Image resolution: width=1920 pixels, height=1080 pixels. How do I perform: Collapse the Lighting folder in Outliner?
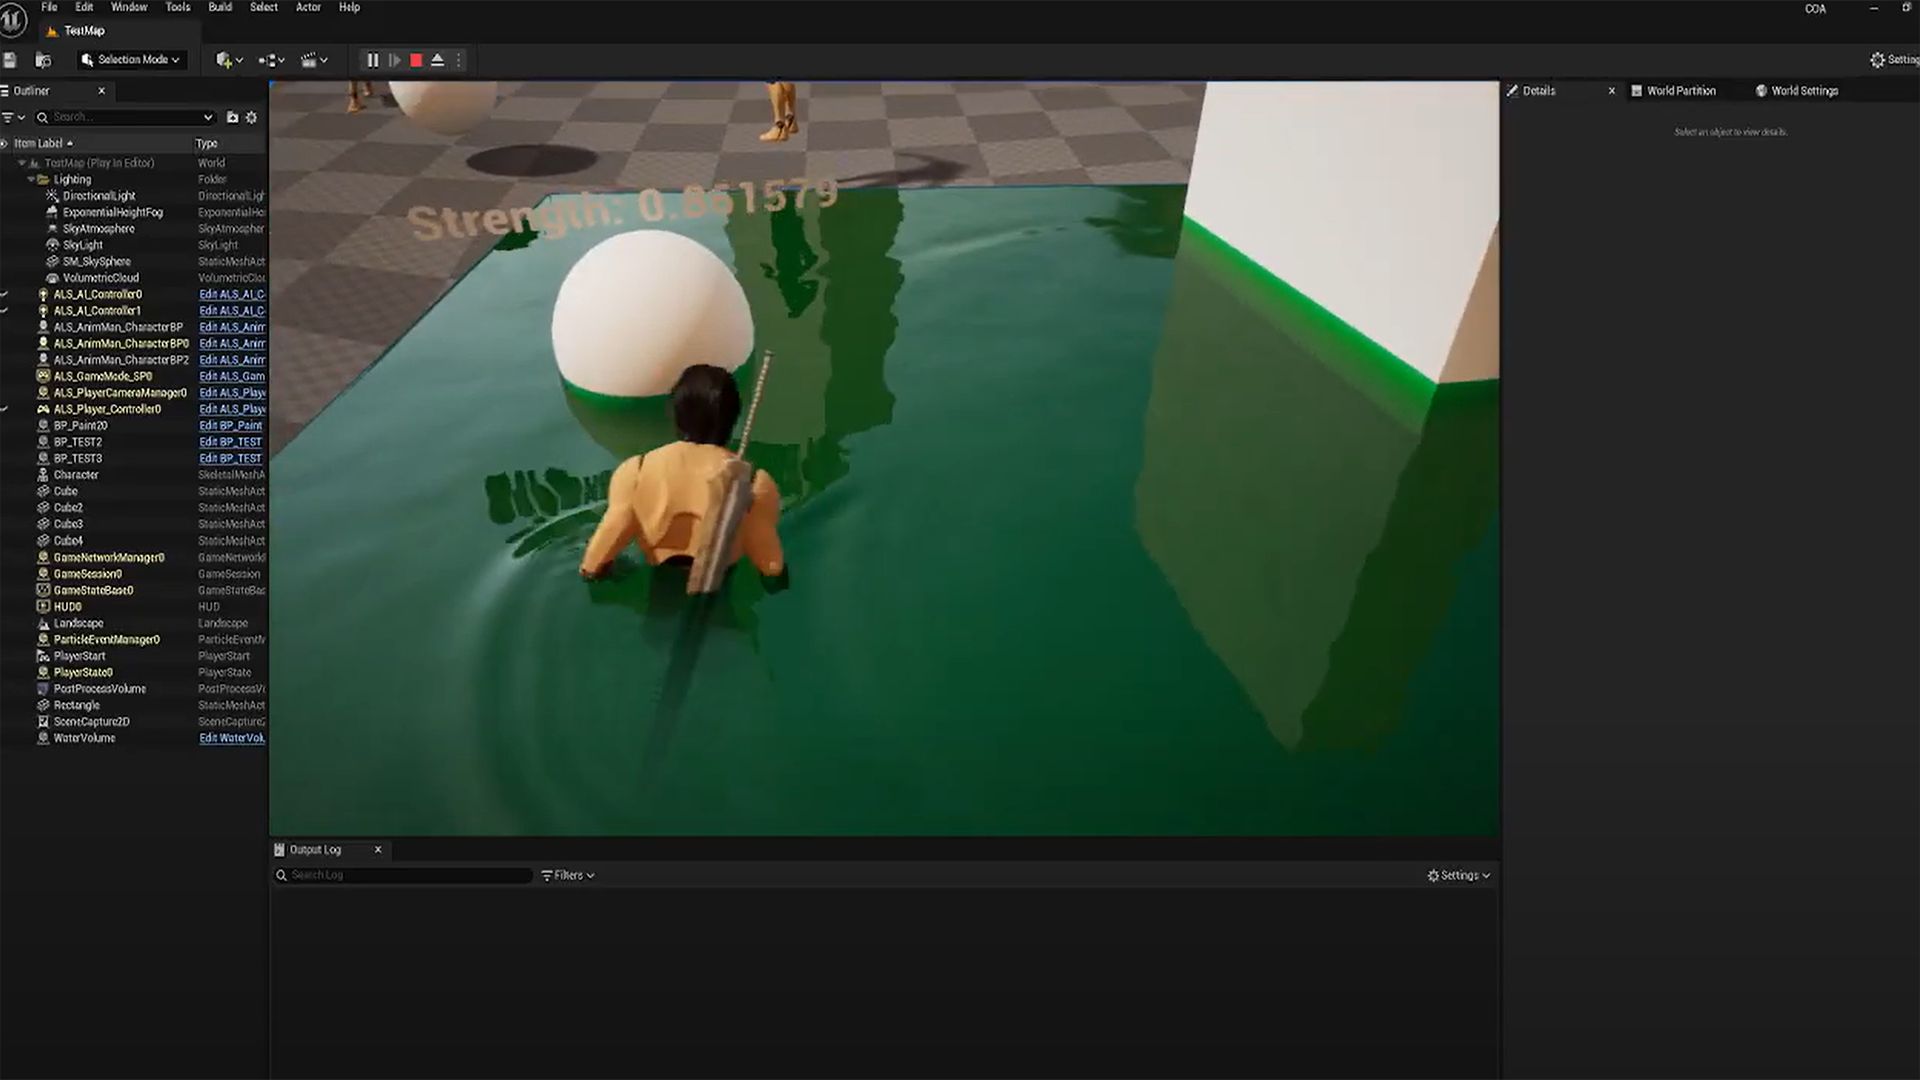(x=30, y=180)
